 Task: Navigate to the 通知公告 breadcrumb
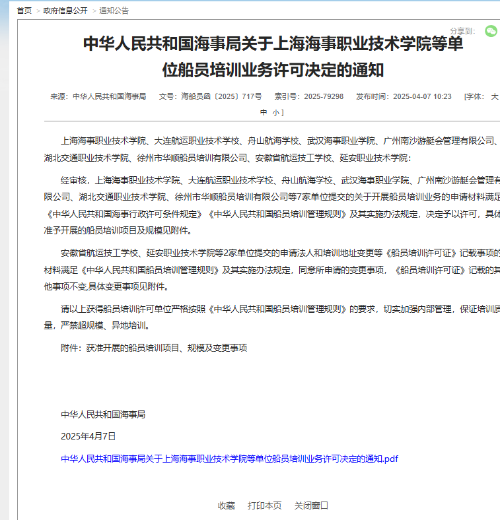(x=114, y=11)
